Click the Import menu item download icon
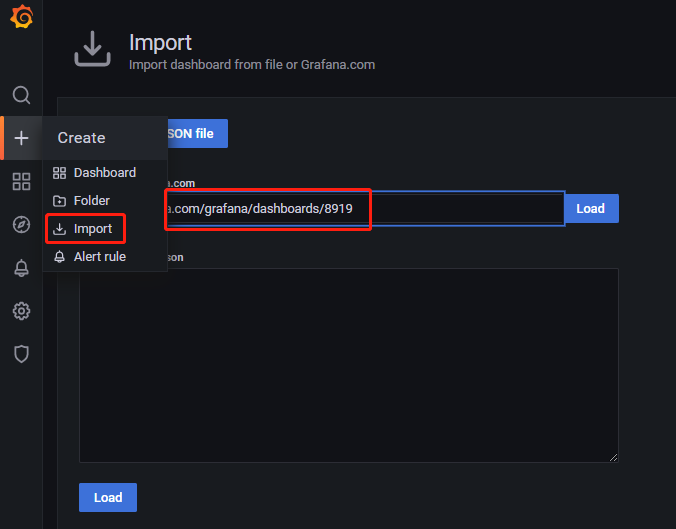676x529 pixels. [x=59, y=229]
